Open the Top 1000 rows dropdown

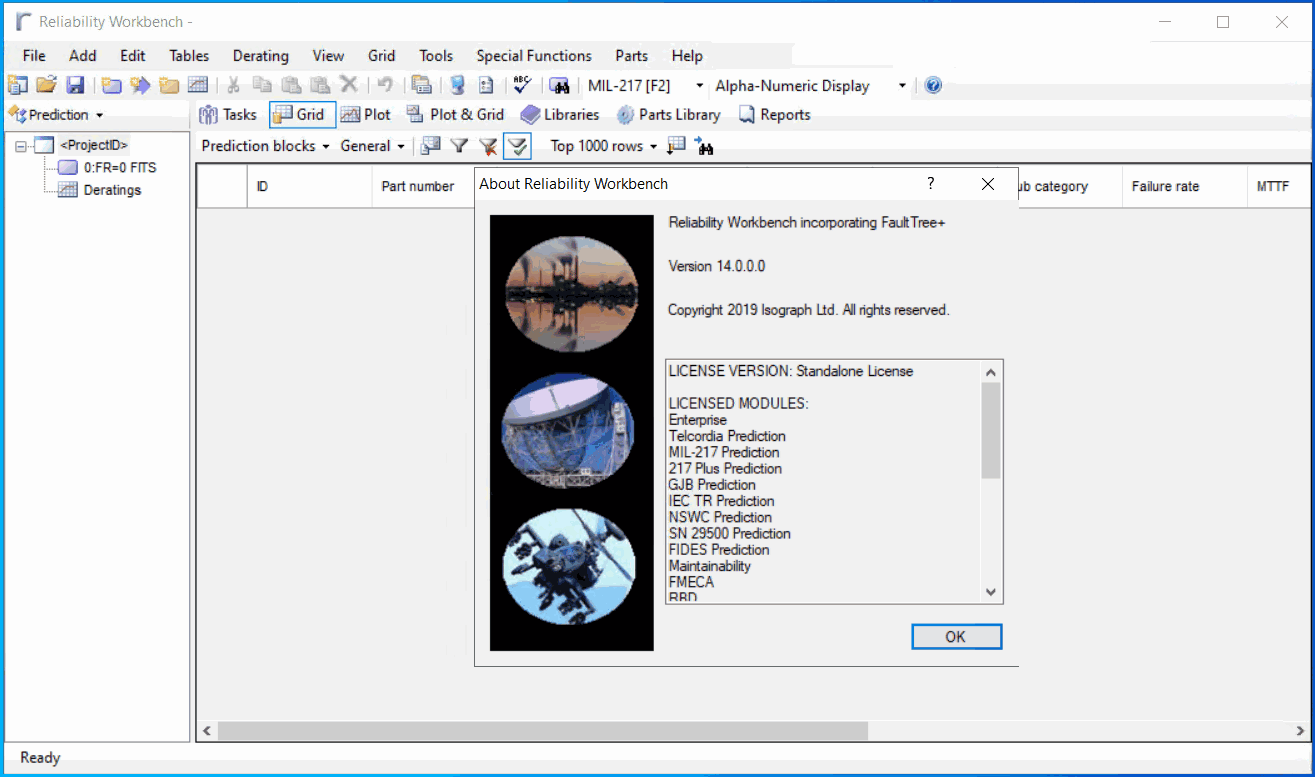point(603,146)
